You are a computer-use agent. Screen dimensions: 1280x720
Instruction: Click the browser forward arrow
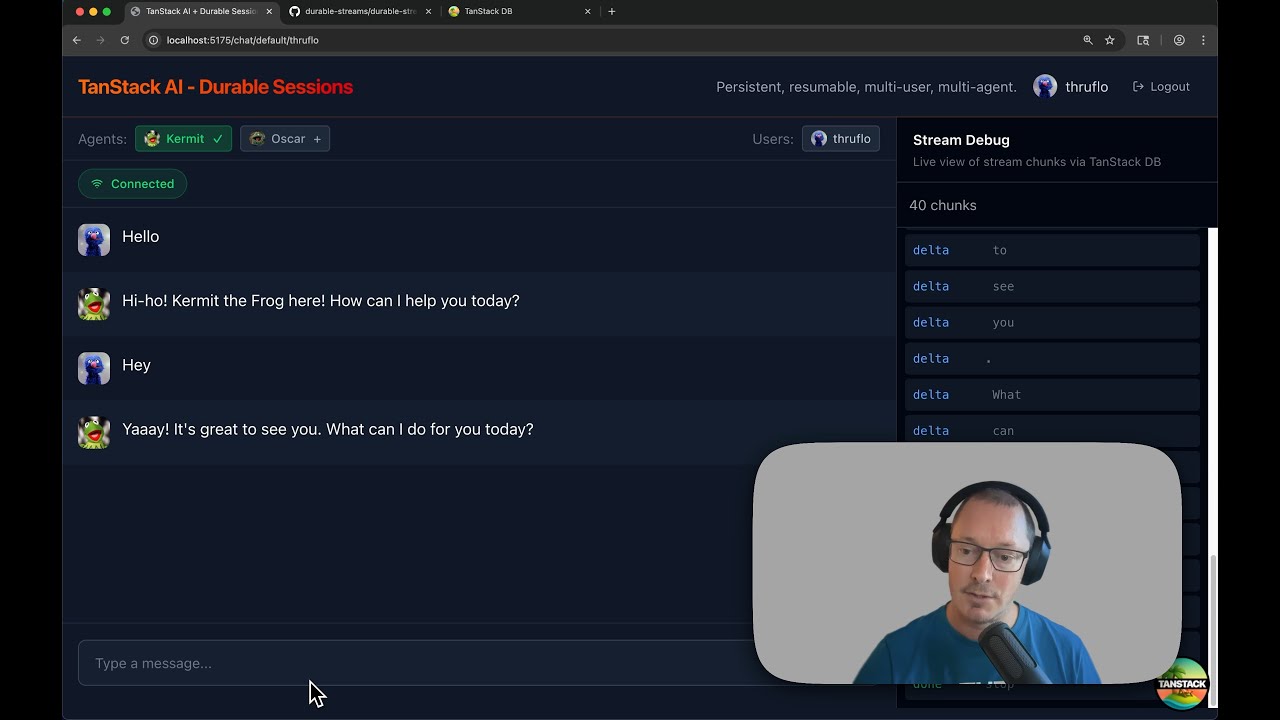[x=100, y=40]
